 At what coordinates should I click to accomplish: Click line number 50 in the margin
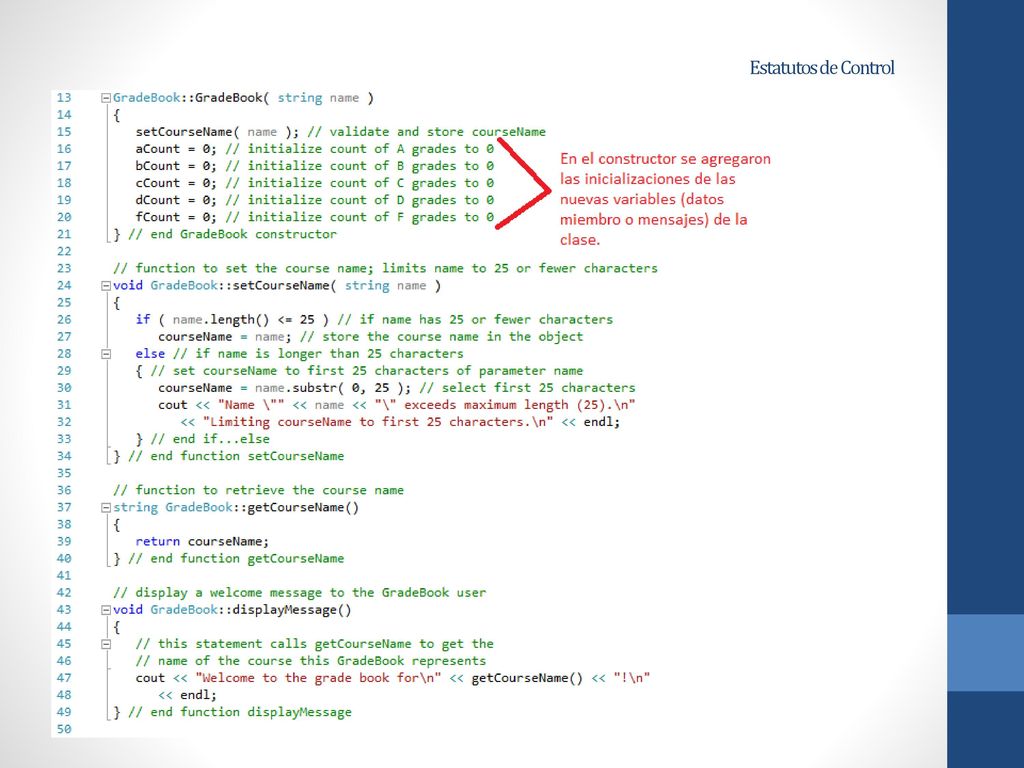click(63, 729)
